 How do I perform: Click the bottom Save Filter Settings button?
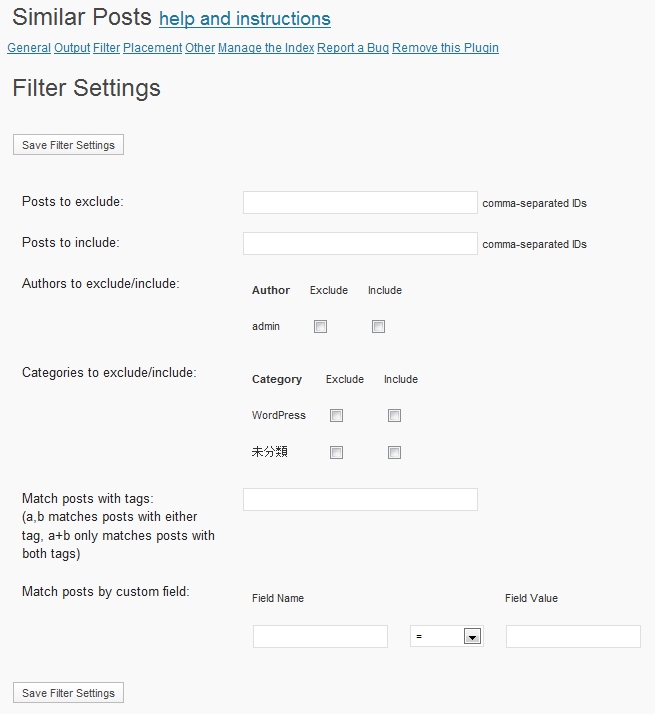point(68,693)
